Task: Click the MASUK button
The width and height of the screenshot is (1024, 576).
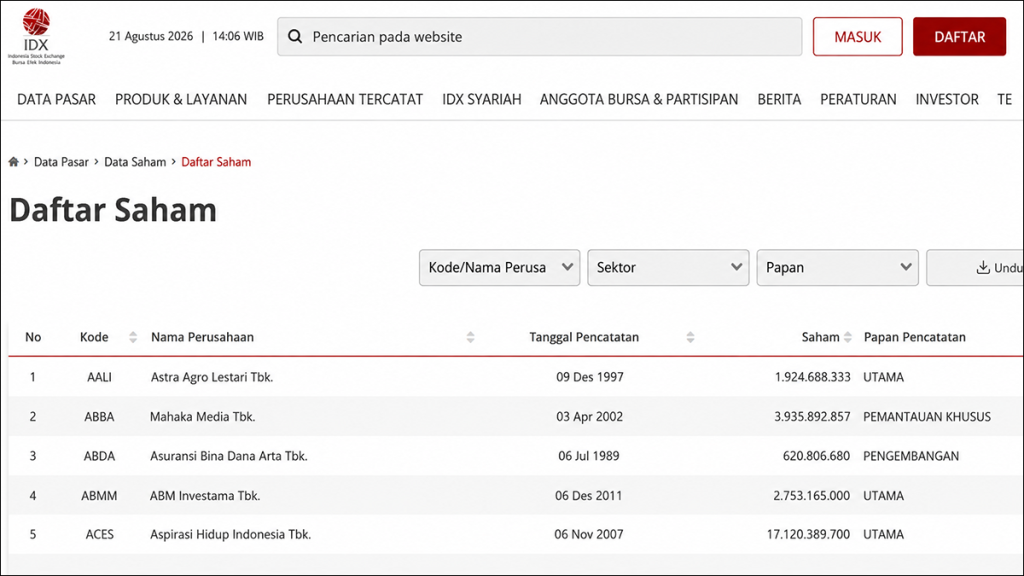Action: [x=857, y=37]
